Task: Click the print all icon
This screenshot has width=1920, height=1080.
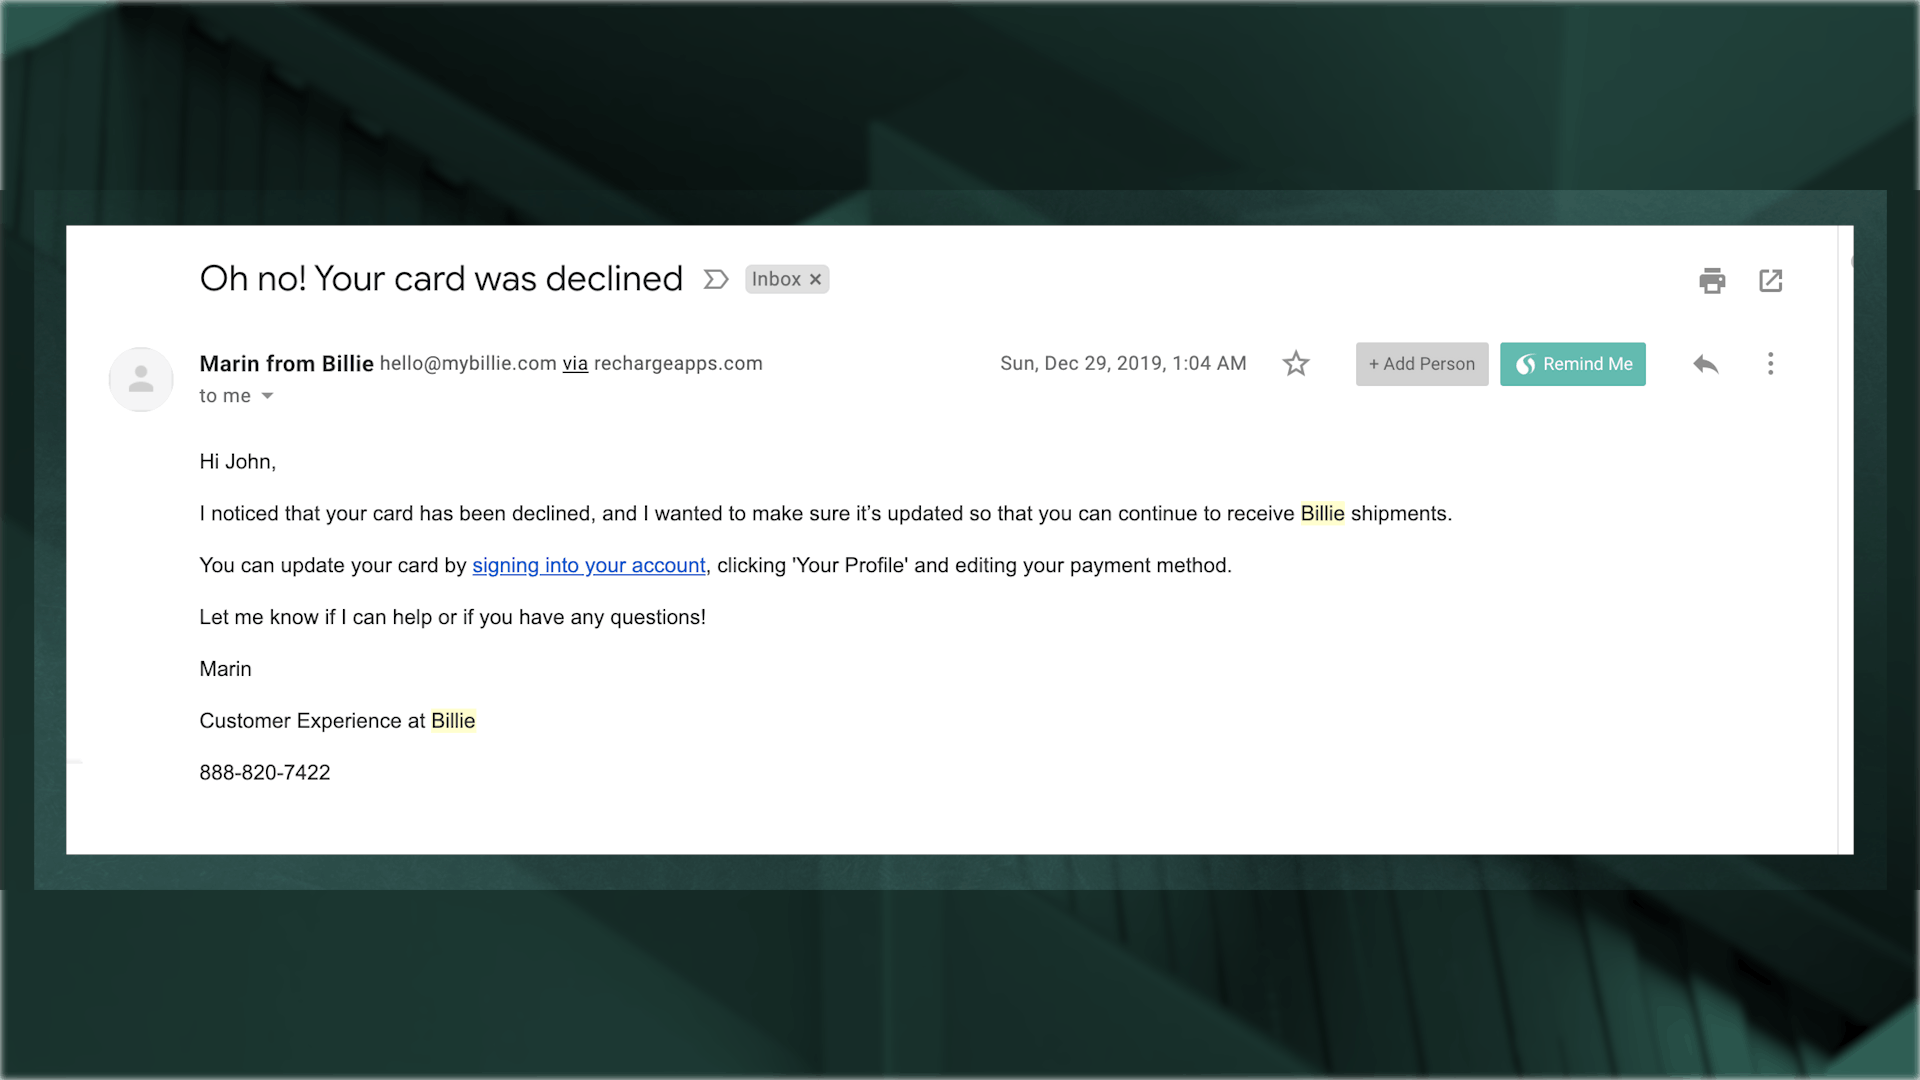Action: (x=1712, y=280)
